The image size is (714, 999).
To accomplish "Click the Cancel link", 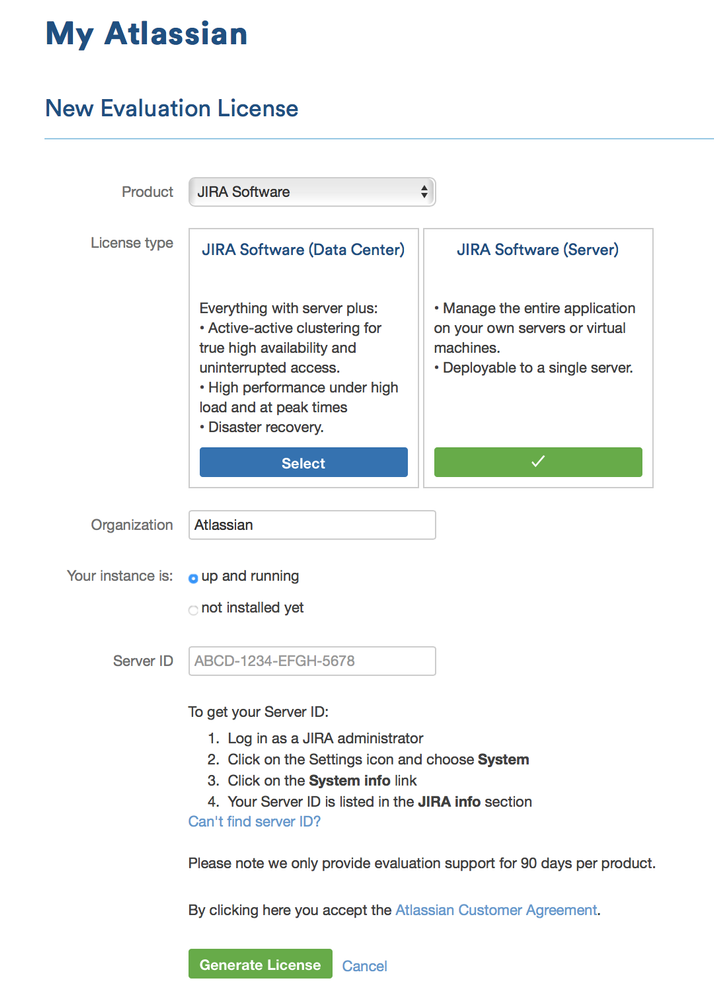I will point(364,966).
